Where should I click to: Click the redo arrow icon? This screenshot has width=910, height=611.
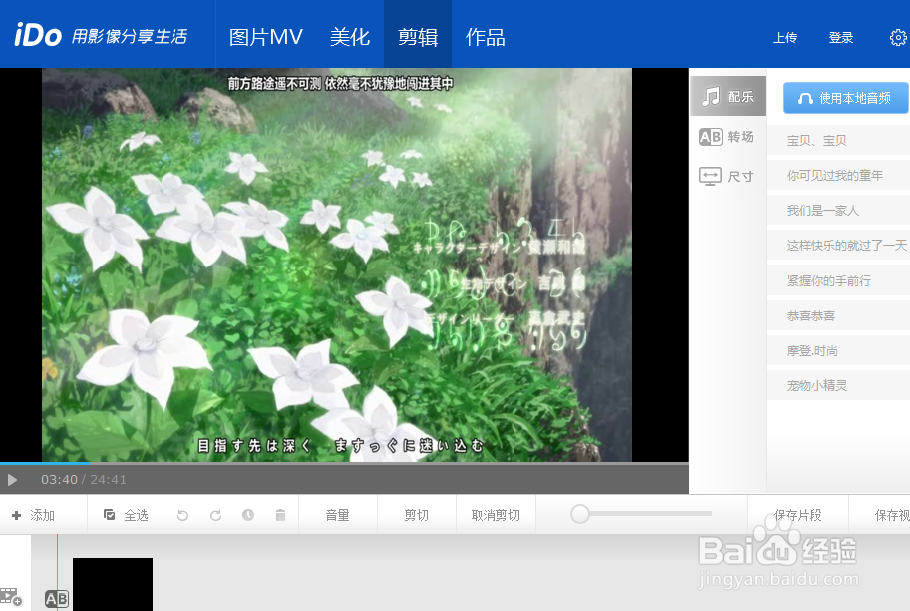click(215, 515)
